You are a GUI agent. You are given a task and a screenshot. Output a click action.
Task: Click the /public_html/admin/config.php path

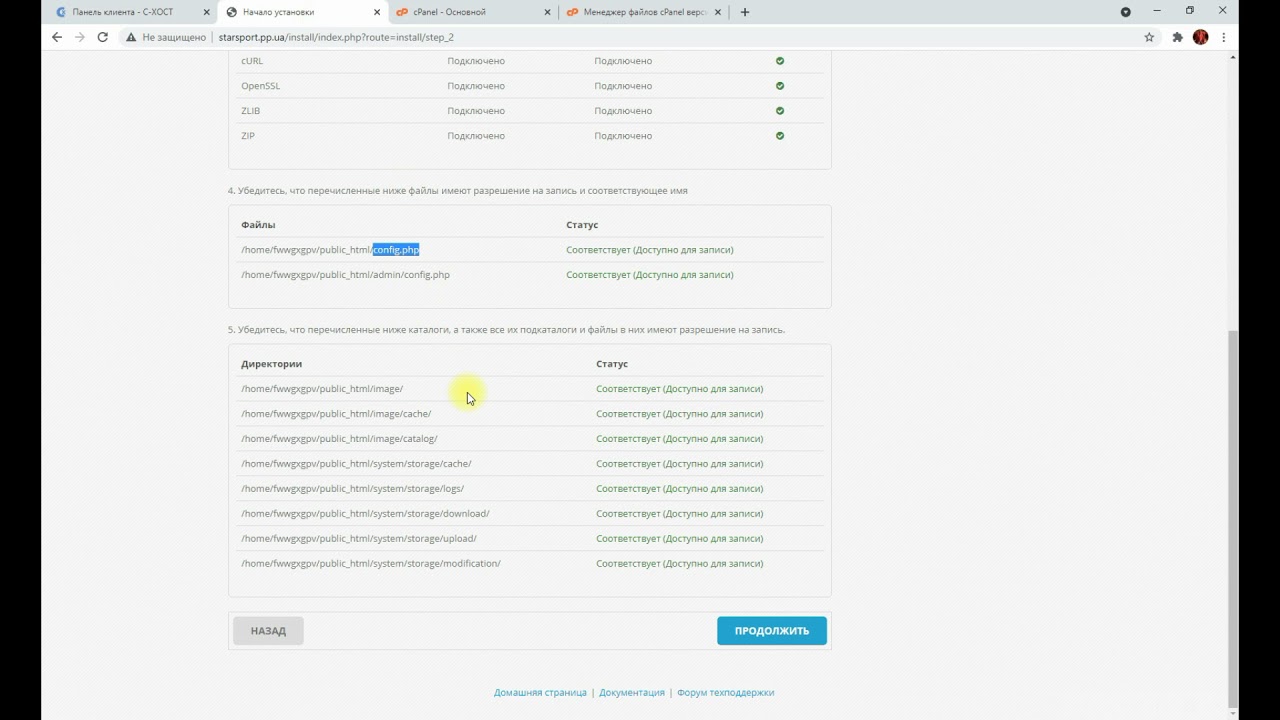345,275
